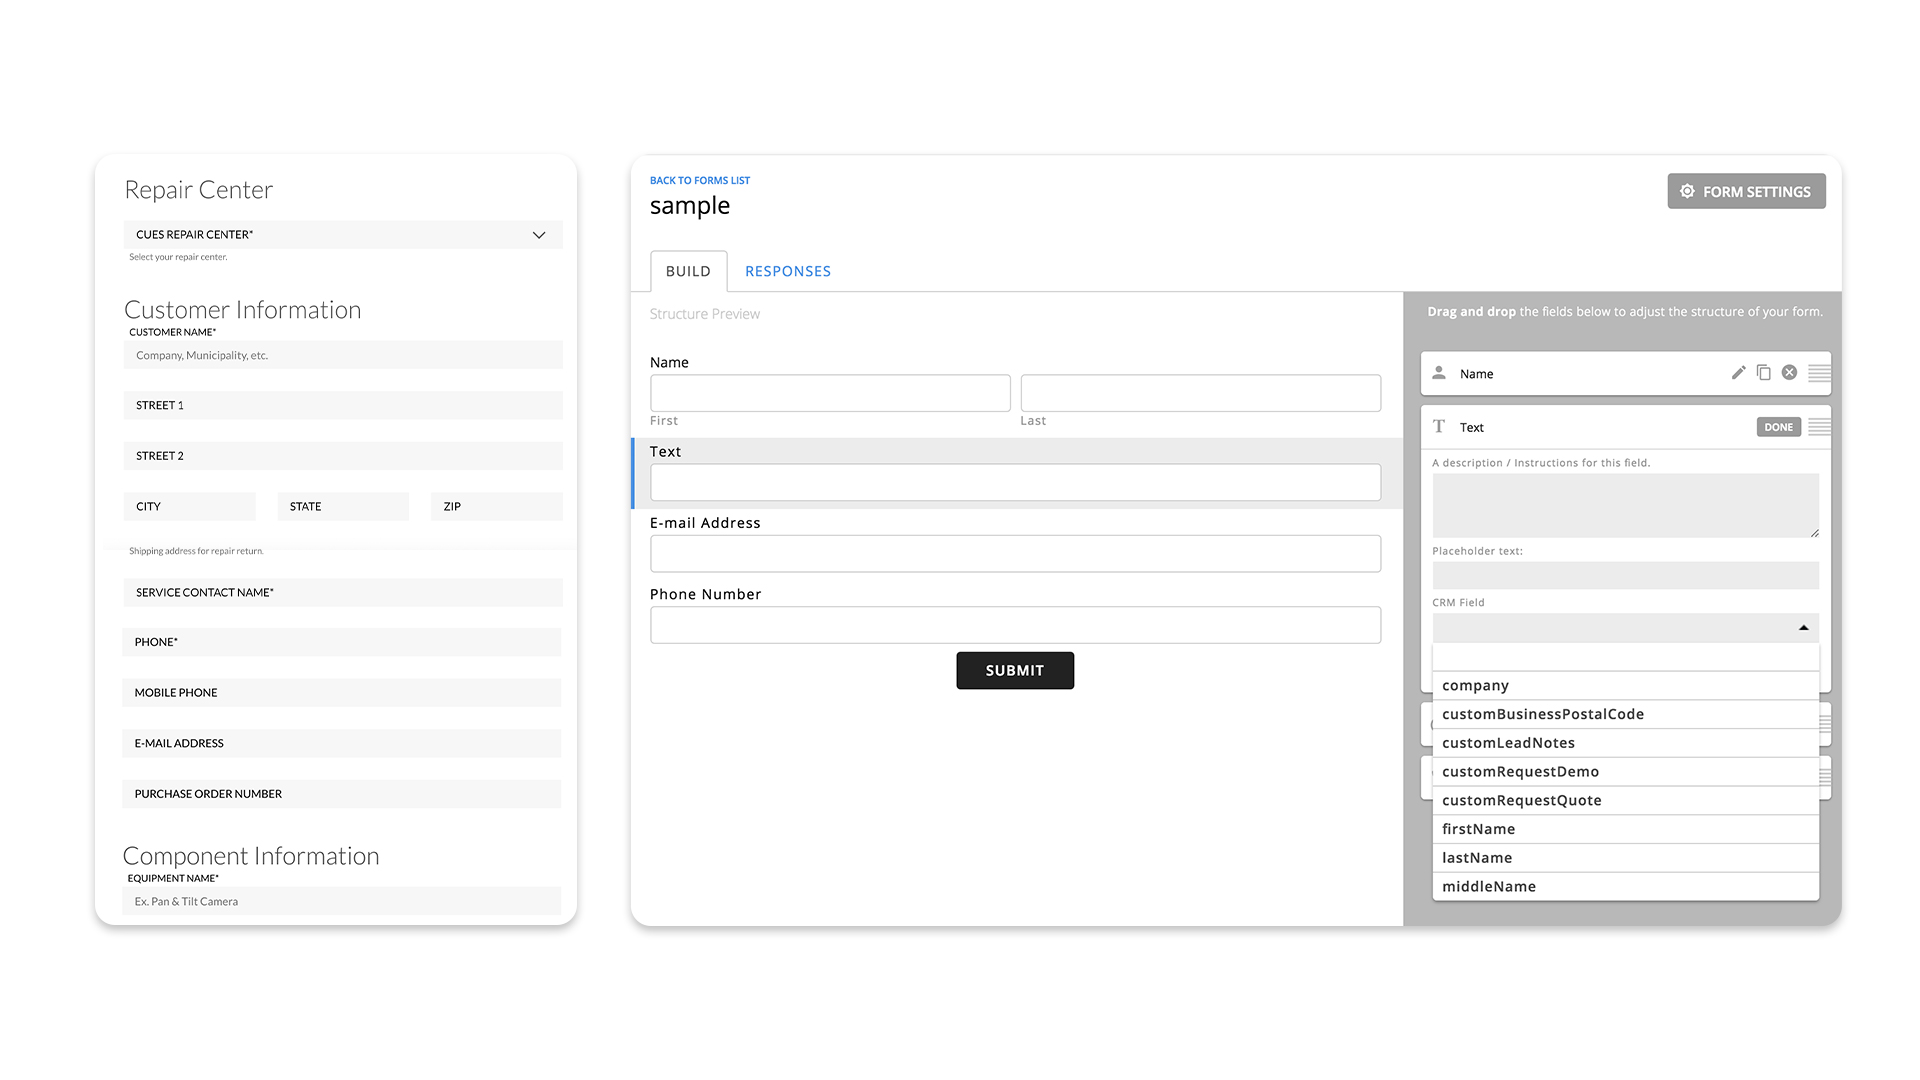Click the Customer Name field in Repair form
Image resolution: width=1920 pixels, height=1080 pixels.
(x=343, y=355)
